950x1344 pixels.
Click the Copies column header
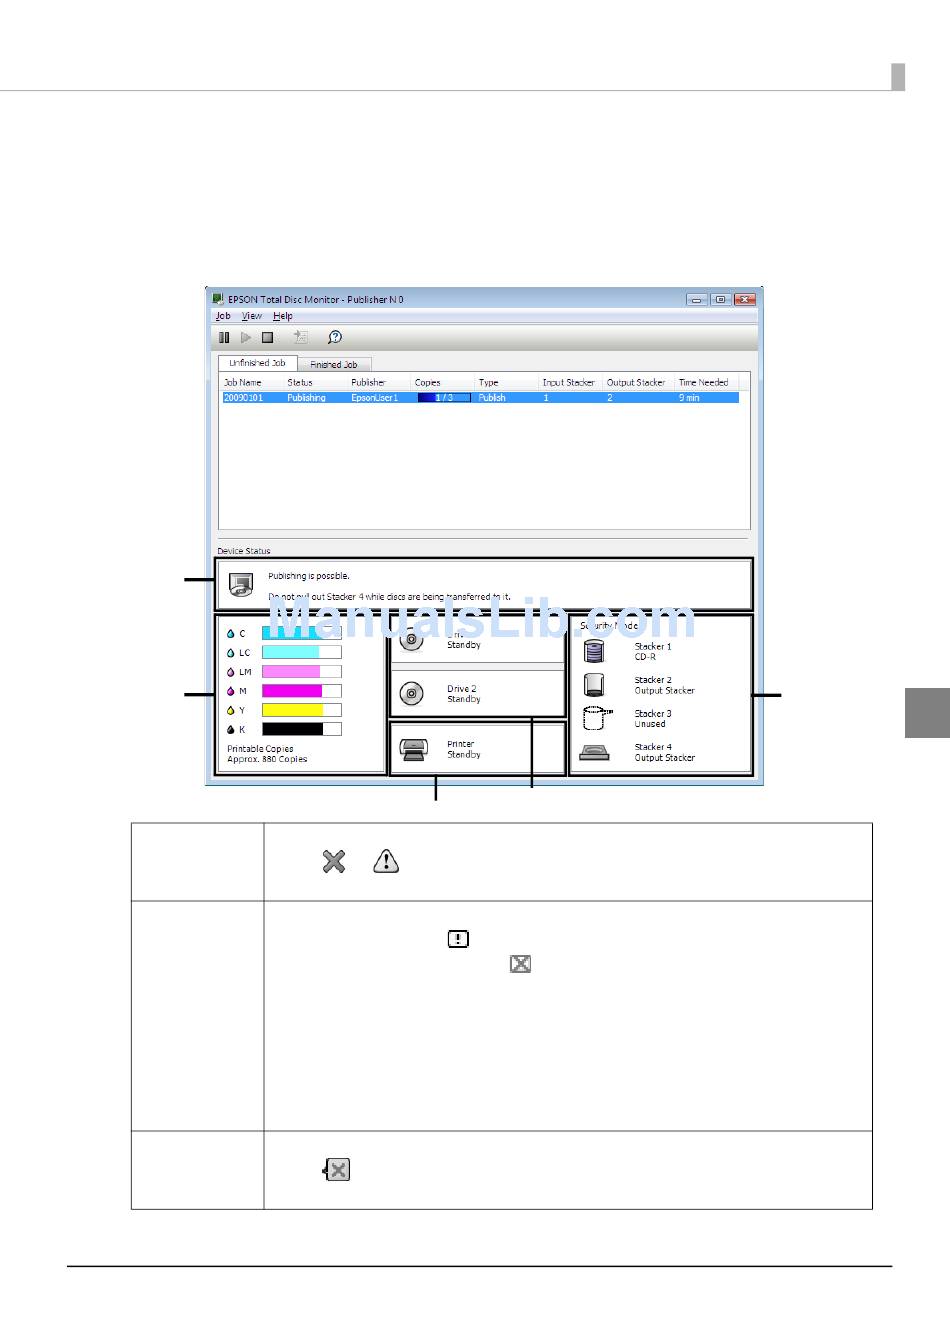coord(428,383)
